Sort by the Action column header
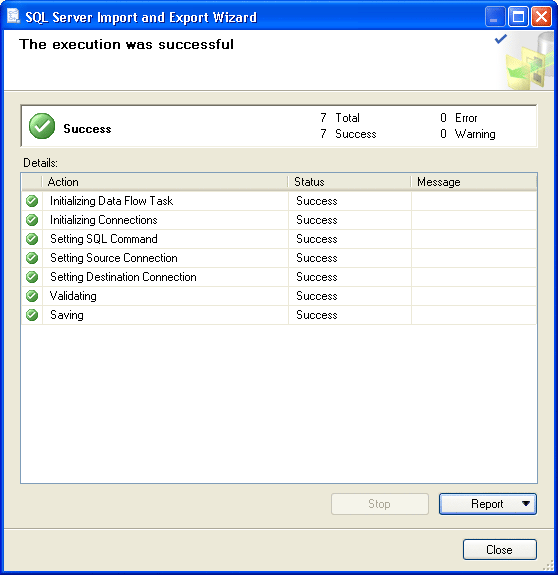This screenshot has height=575, width=558. coord(164,182)
